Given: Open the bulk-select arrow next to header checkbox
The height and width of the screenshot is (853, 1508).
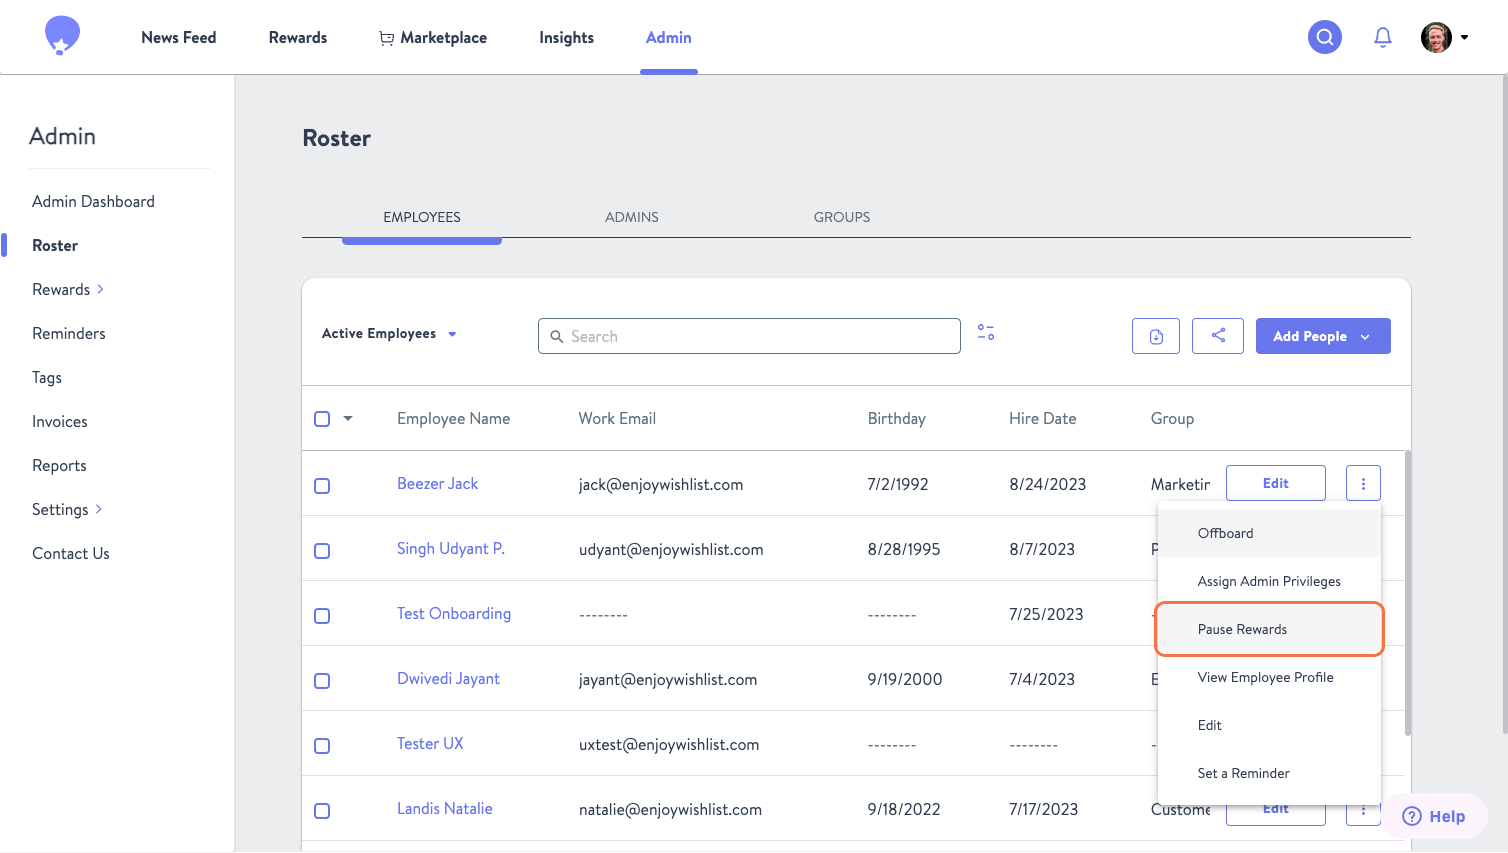Looking at the screenshot, I should [348, 419].
